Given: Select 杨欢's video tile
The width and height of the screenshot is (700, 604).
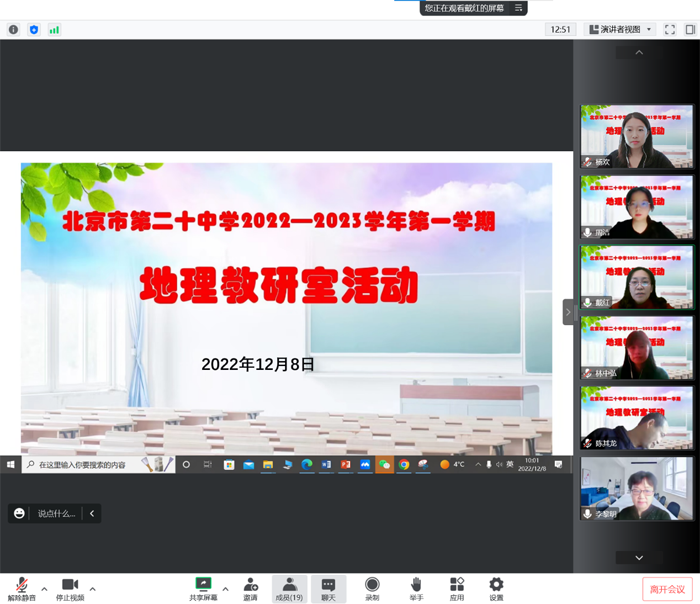Looking at the screenshot, I should tap(637, 137).
